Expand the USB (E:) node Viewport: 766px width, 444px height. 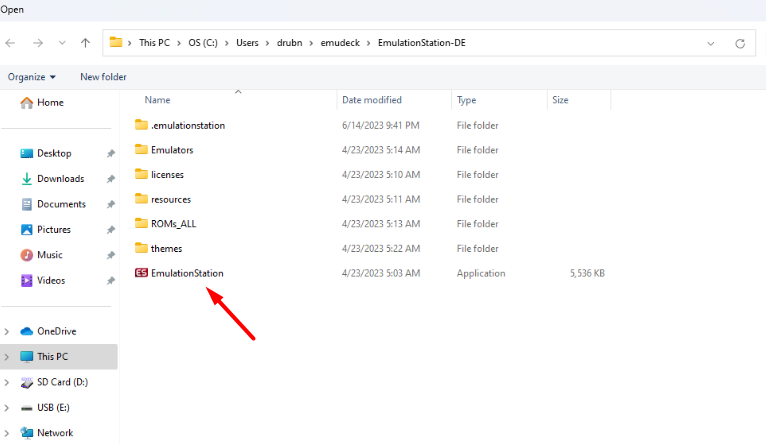point(7,408)
